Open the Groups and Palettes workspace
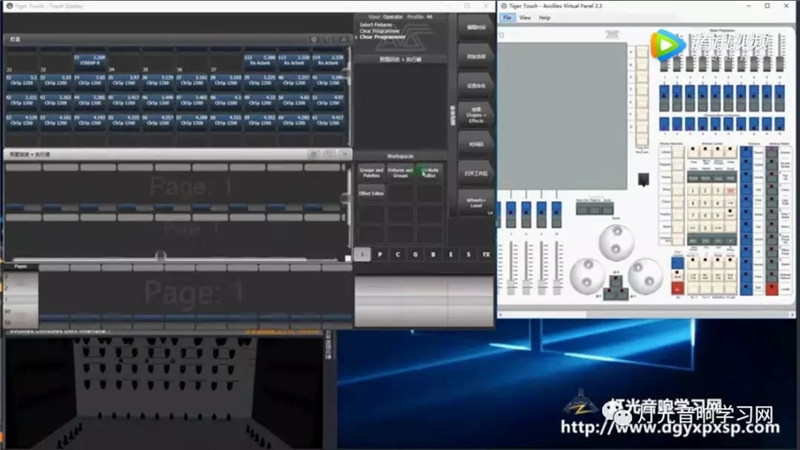Viewport: 800px width, 450px height. (x=371, y=173)
